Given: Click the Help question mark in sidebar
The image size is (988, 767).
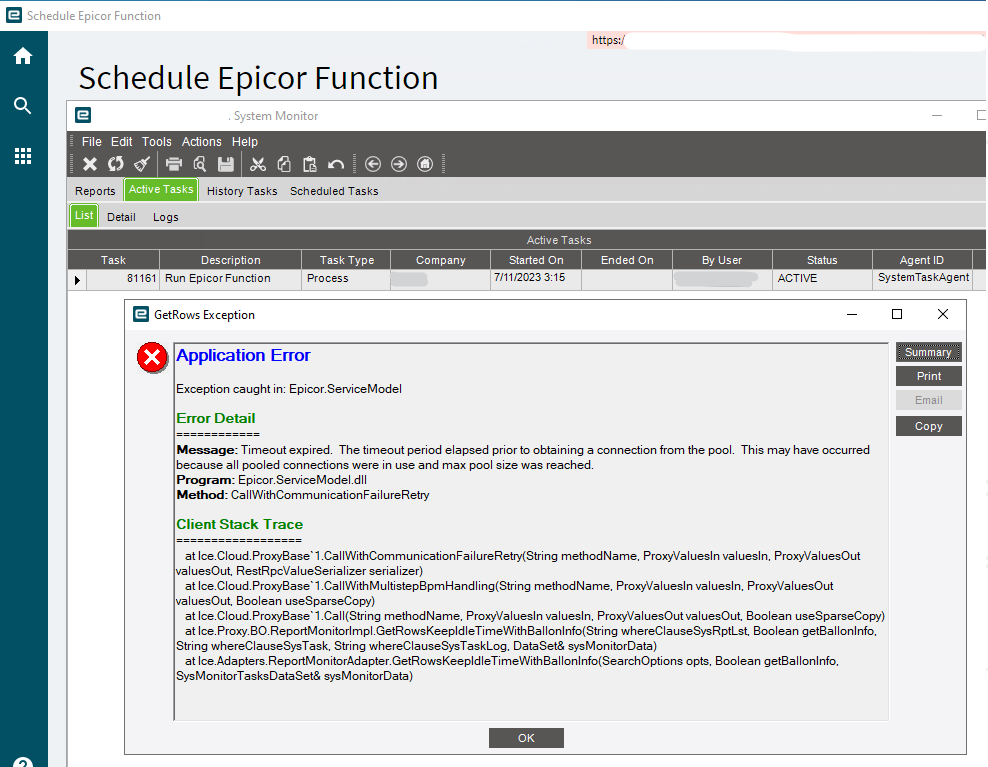Looking at the screenshot, I should tap(23, 761).
